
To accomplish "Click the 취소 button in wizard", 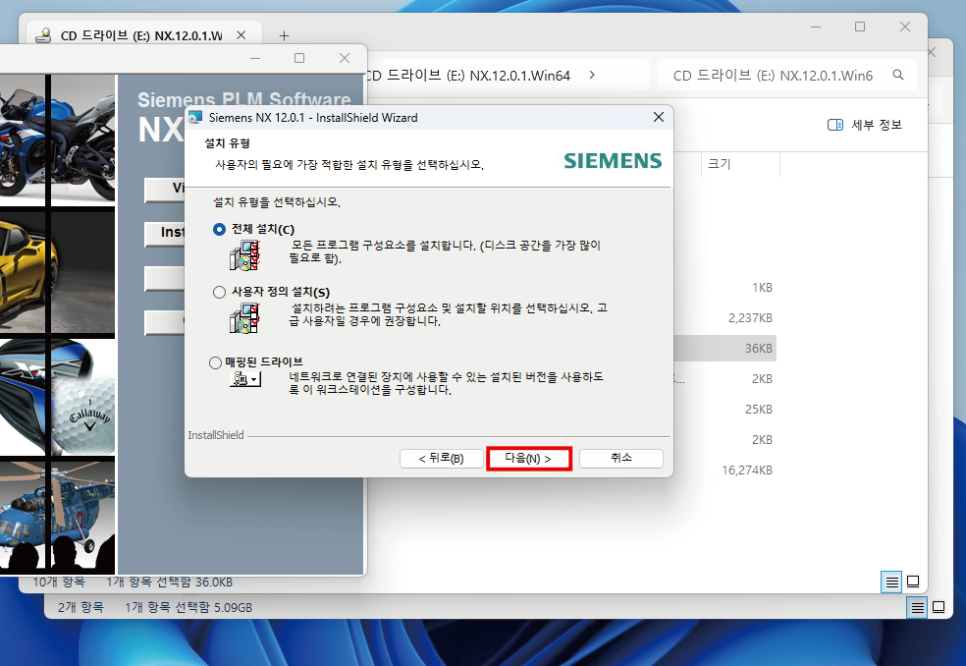I will pos(621,458).
